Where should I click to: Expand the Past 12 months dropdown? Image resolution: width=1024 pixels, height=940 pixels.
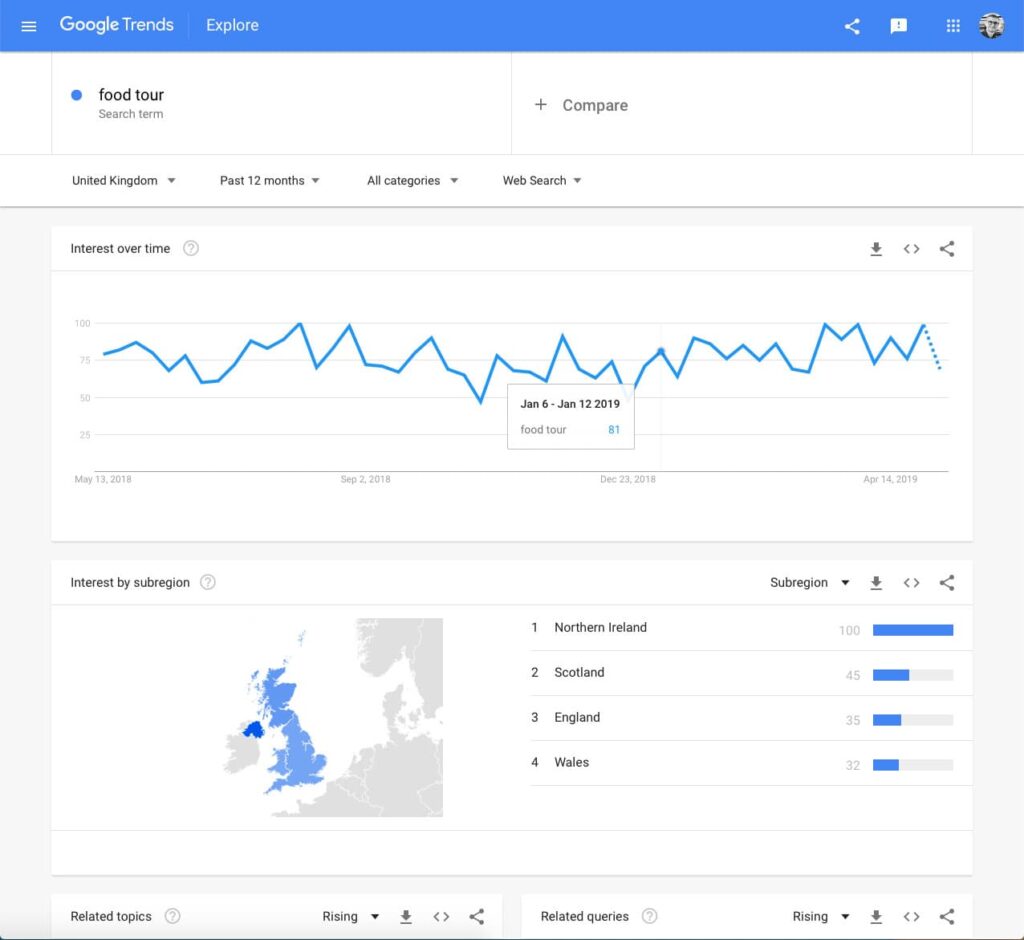(270, 181)
